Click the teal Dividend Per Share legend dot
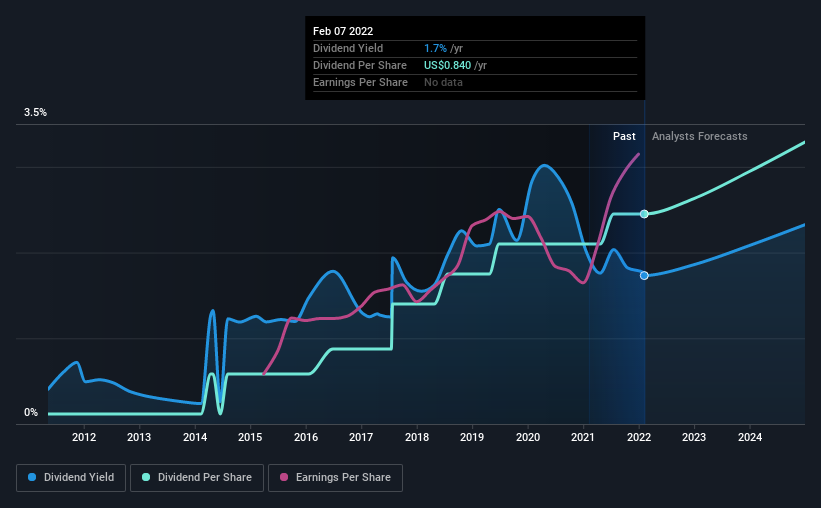Image resolution: width=821 pixels, height=508 pixels. (x=146, y=478)
